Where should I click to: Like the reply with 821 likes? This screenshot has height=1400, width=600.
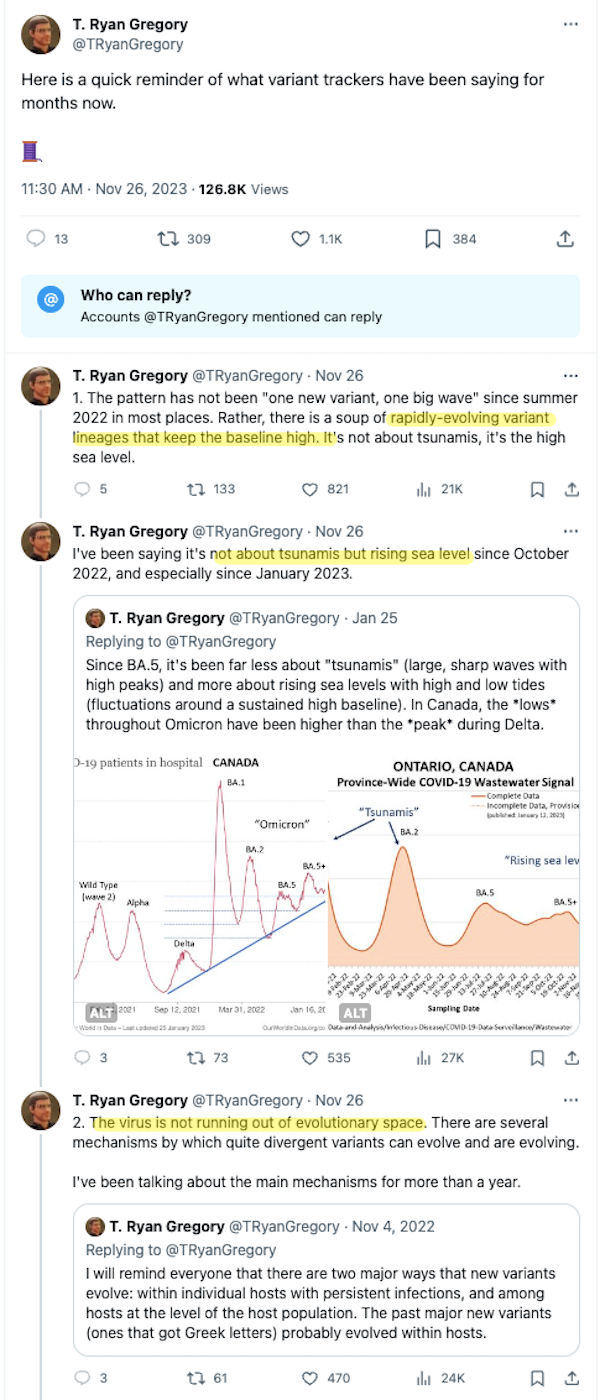pos(310,489)
